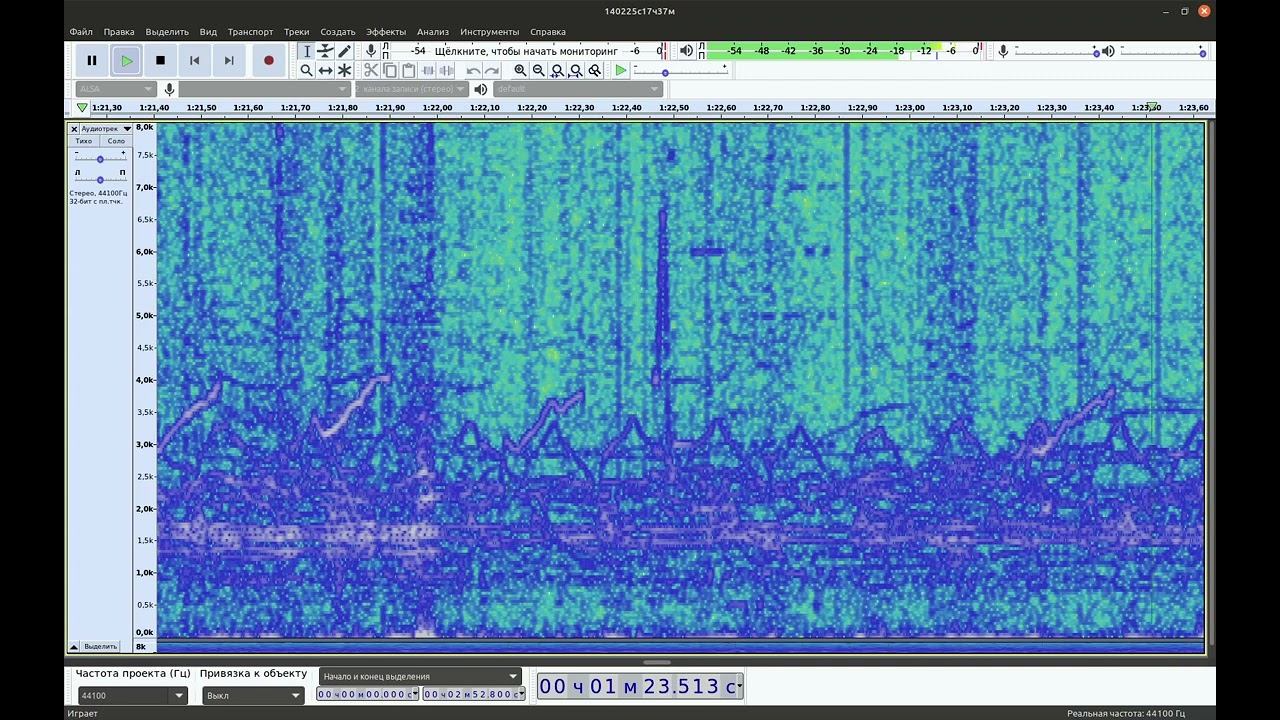The image size is (1280, 720).
Task: Open the Правка menu
Action: coord(119,32)
